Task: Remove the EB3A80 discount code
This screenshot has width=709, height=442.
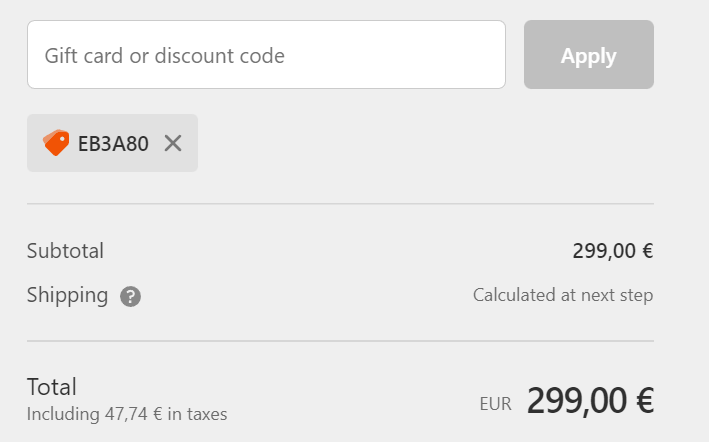Action: pos(173,143)
